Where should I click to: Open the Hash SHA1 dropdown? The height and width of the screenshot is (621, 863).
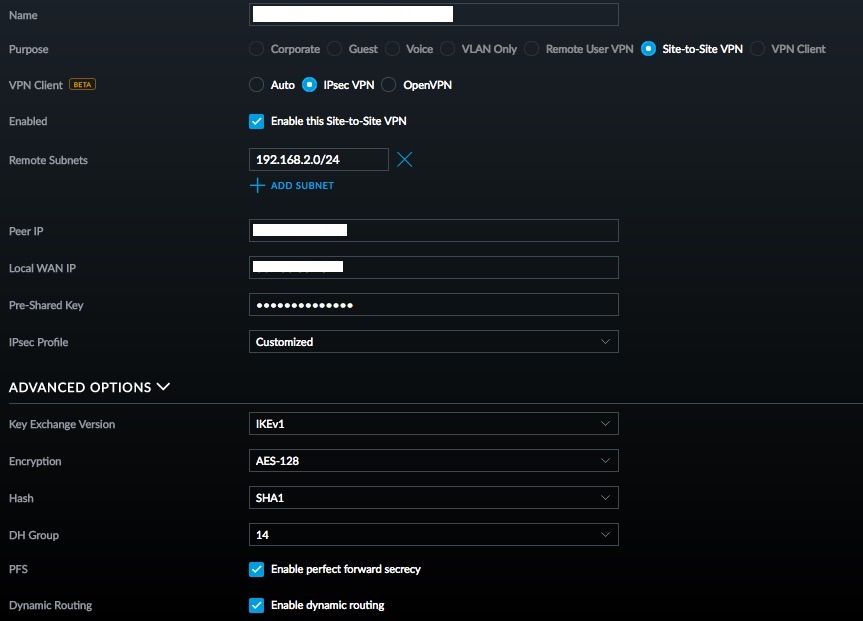click(433, 498)
